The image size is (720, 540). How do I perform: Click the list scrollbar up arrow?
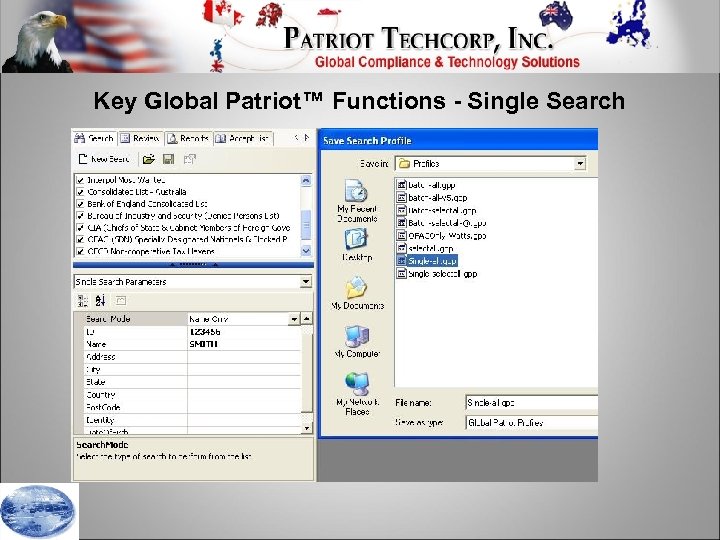tap(306, 180)
